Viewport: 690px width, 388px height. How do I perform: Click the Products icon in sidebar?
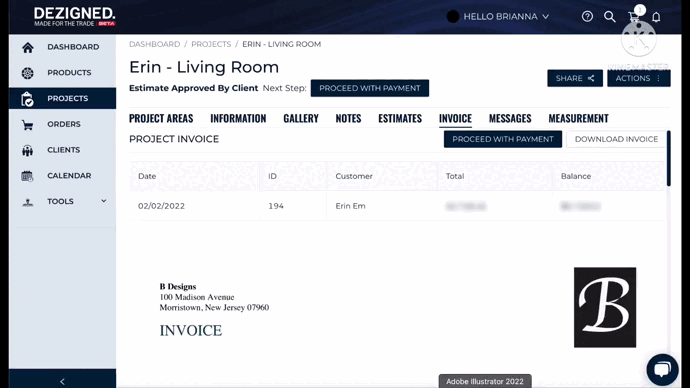coord(28,73)
